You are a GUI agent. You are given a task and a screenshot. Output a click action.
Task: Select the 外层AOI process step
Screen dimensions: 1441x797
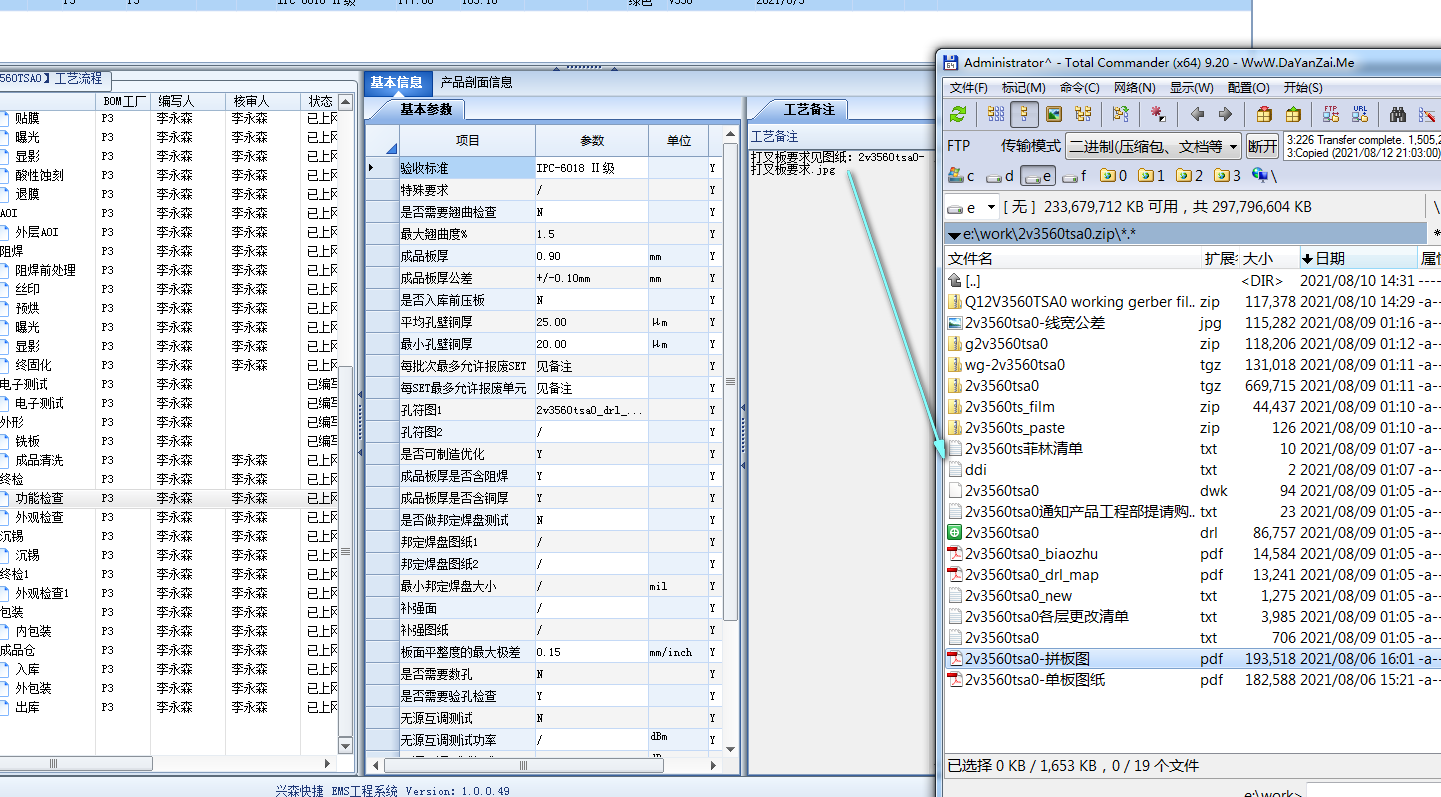[37, 232]
